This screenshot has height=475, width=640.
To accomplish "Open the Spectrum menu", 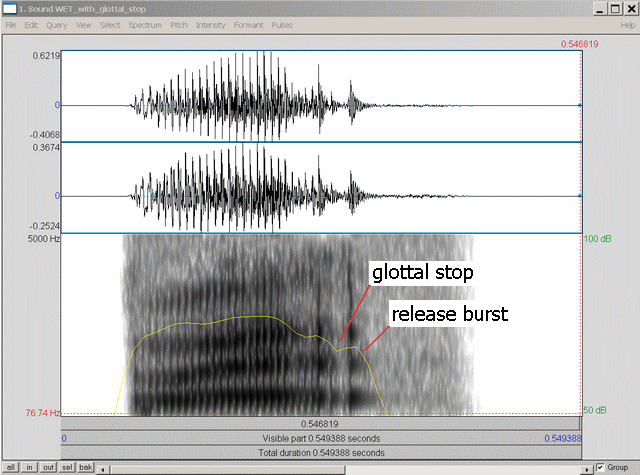I will (x=145, y=24).
